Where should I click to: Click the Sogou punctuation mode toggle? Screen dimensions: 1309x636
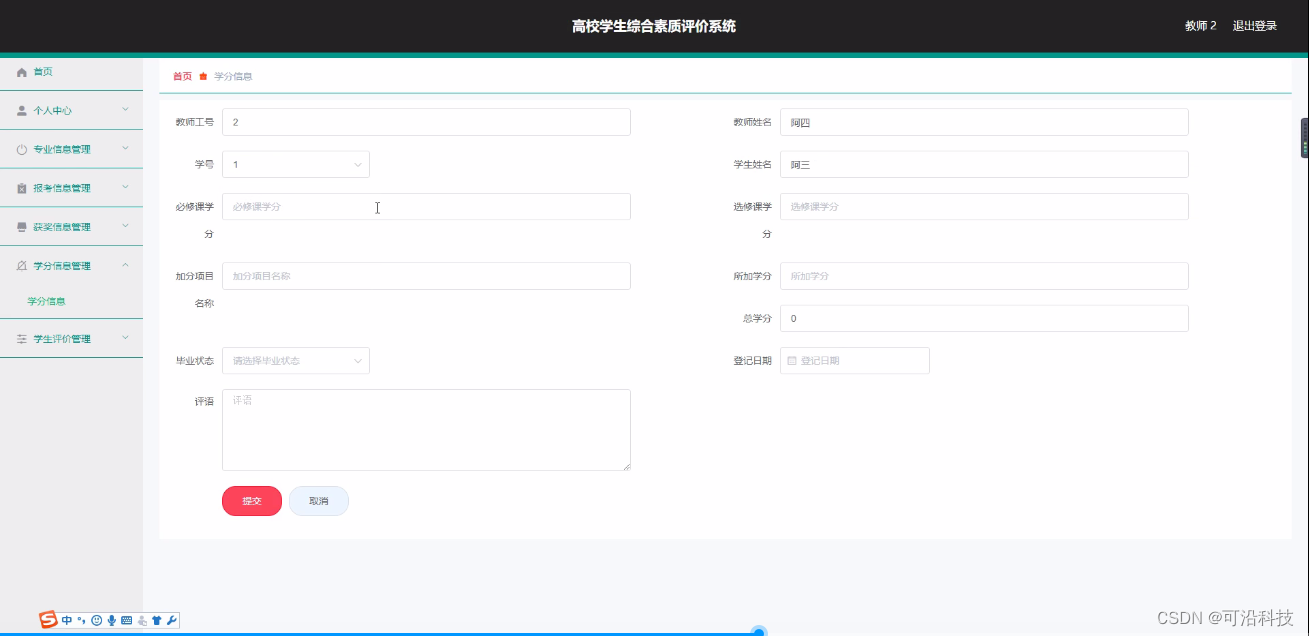point(80,620)
